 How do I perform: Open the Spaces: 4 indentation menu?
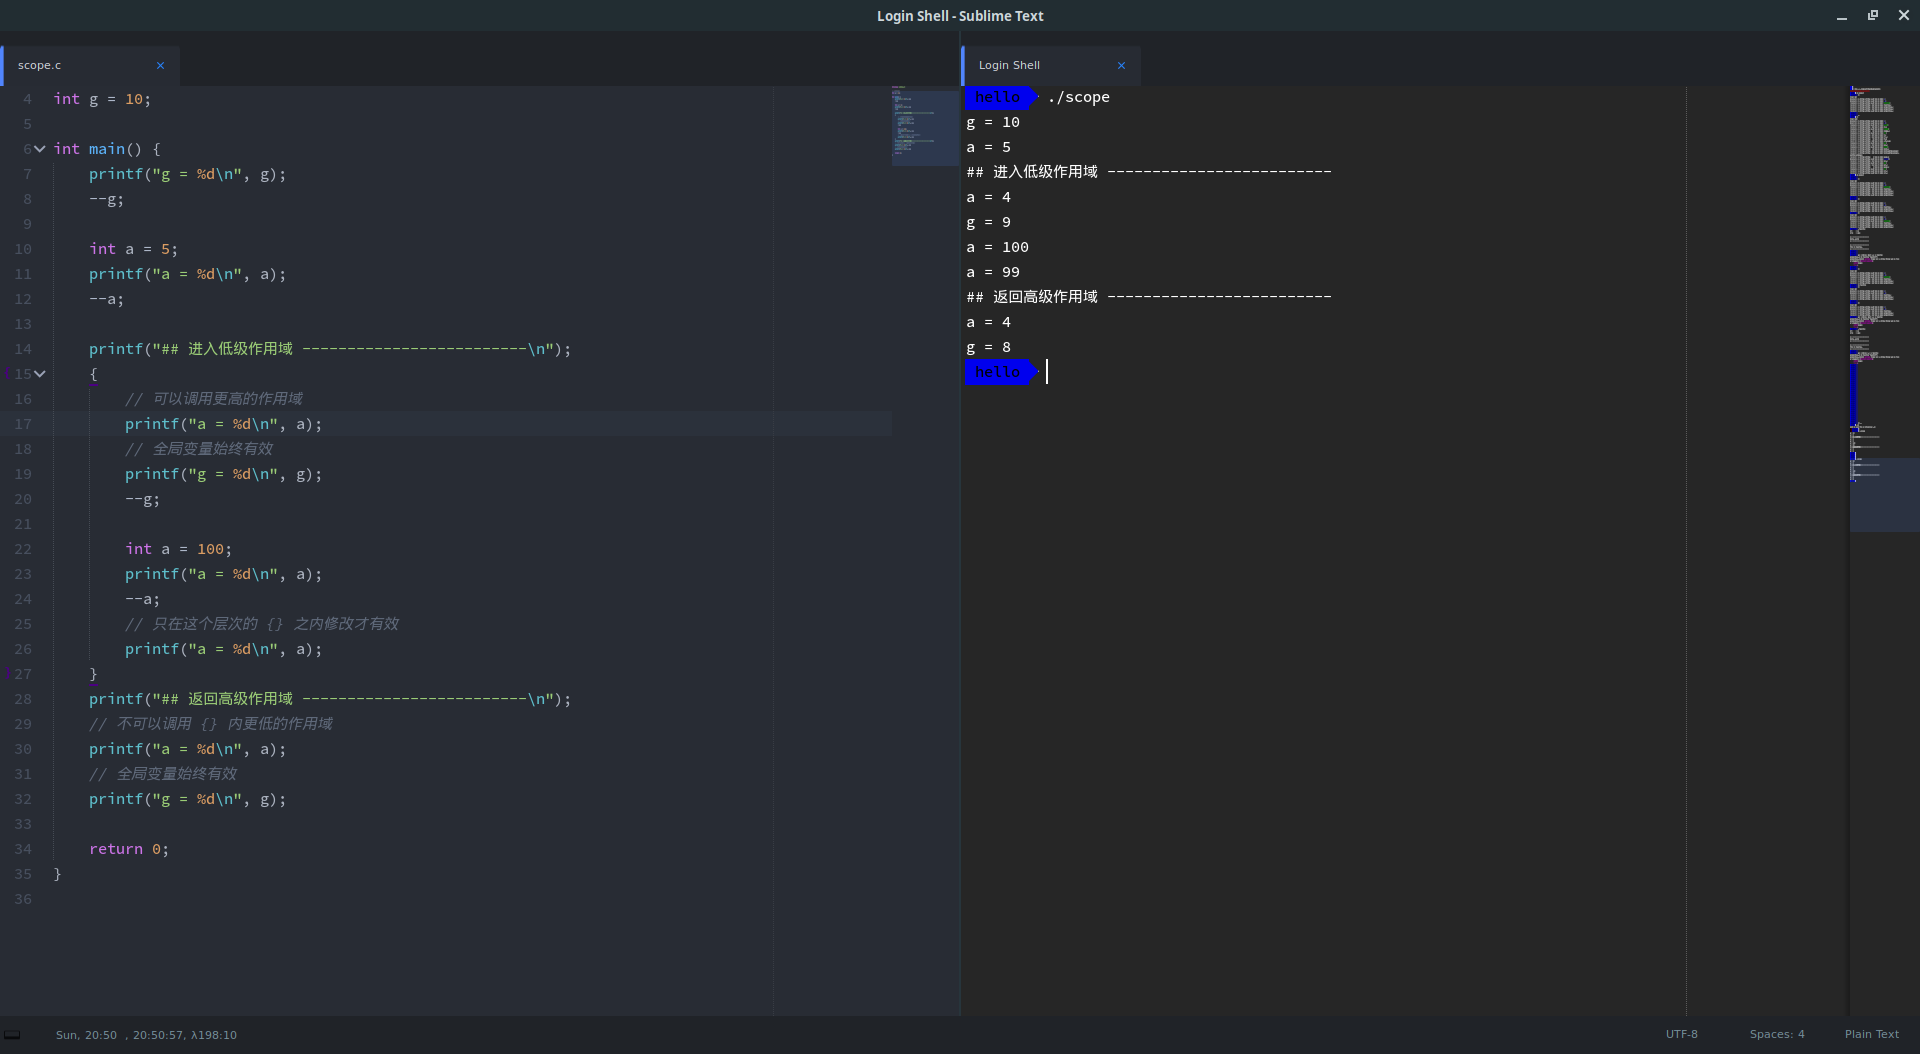pyautogui.click(x=1777, y=1035)
